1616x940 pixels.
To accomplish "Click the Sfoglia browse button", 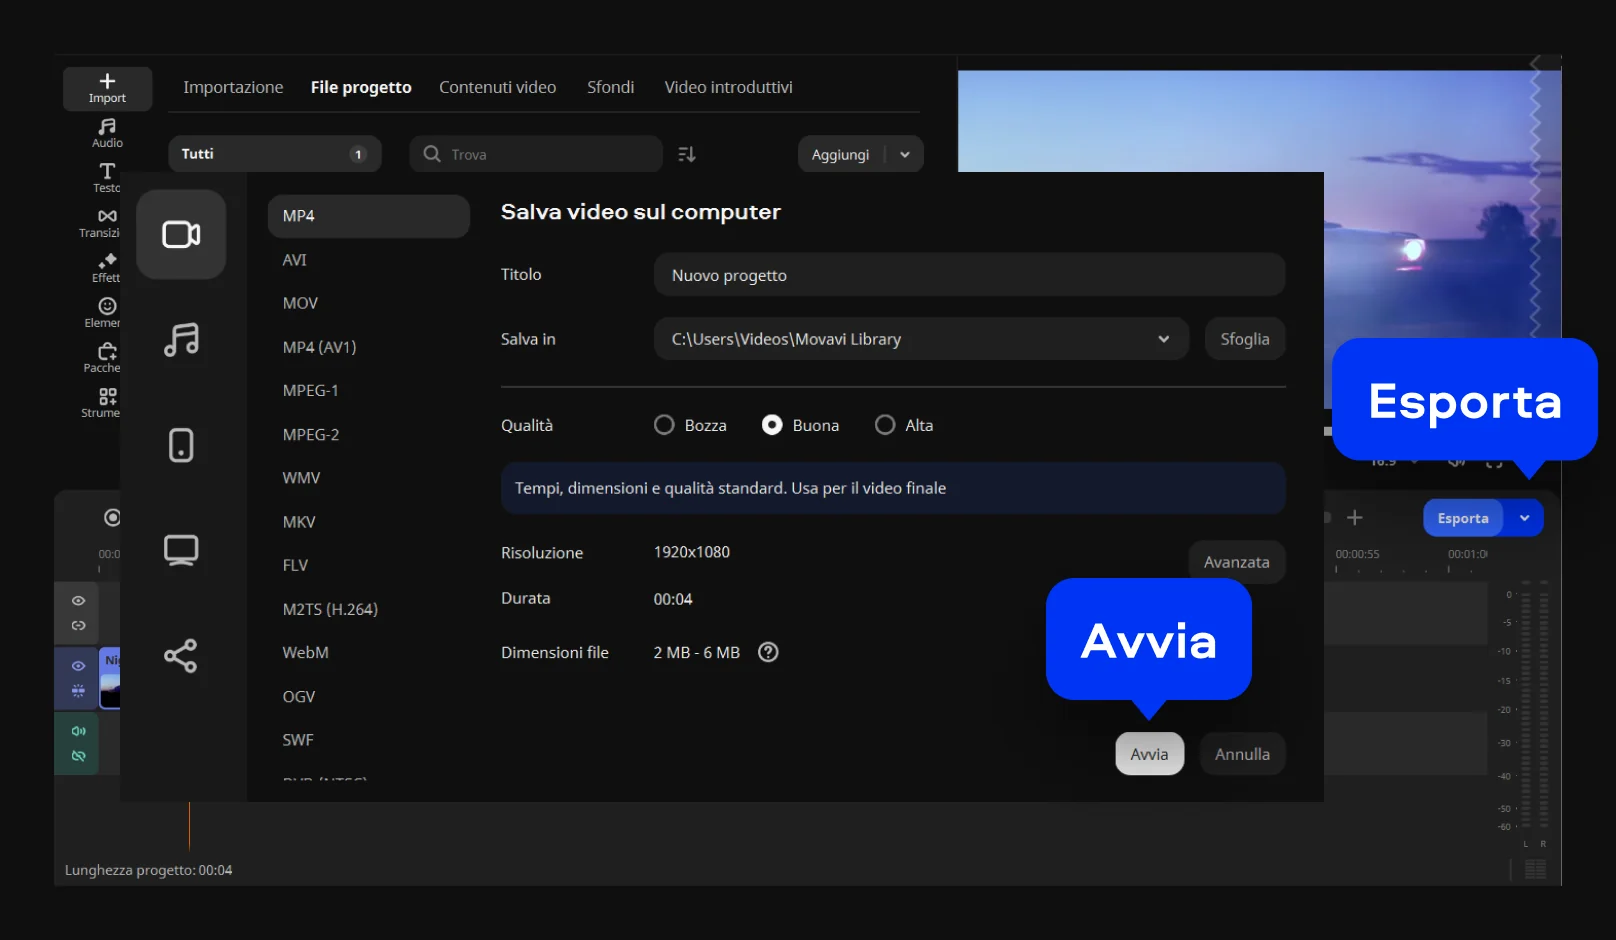I will (x=1244, y=339).
